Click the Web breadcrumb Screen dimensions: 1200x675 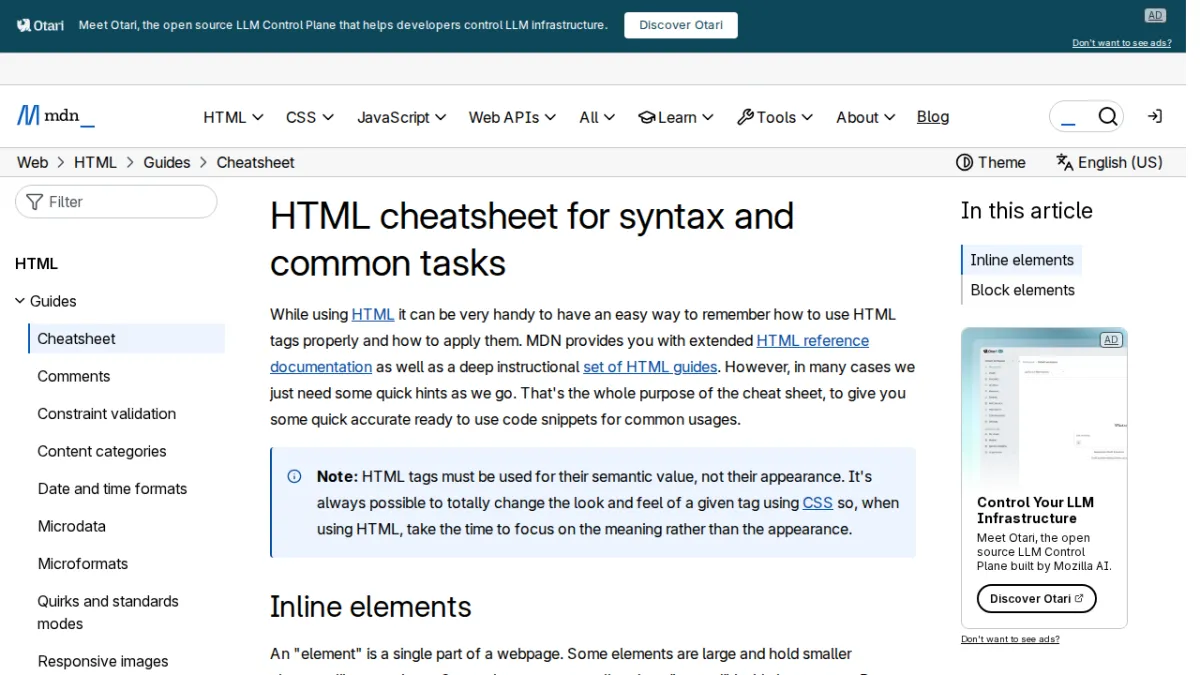32,162
